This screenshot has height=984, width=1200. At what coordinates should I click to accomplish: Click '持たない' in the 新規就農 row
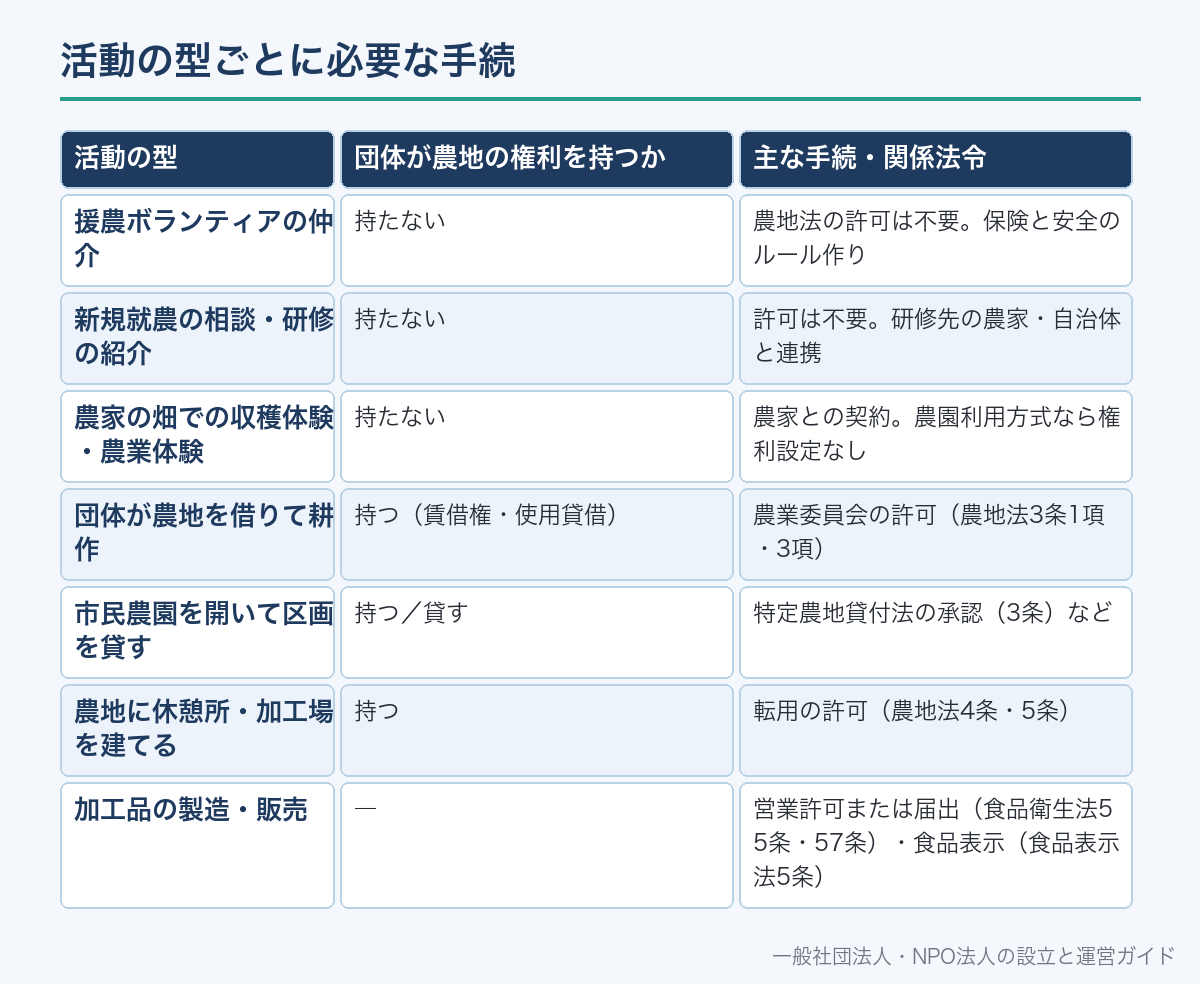pos(537,338)
